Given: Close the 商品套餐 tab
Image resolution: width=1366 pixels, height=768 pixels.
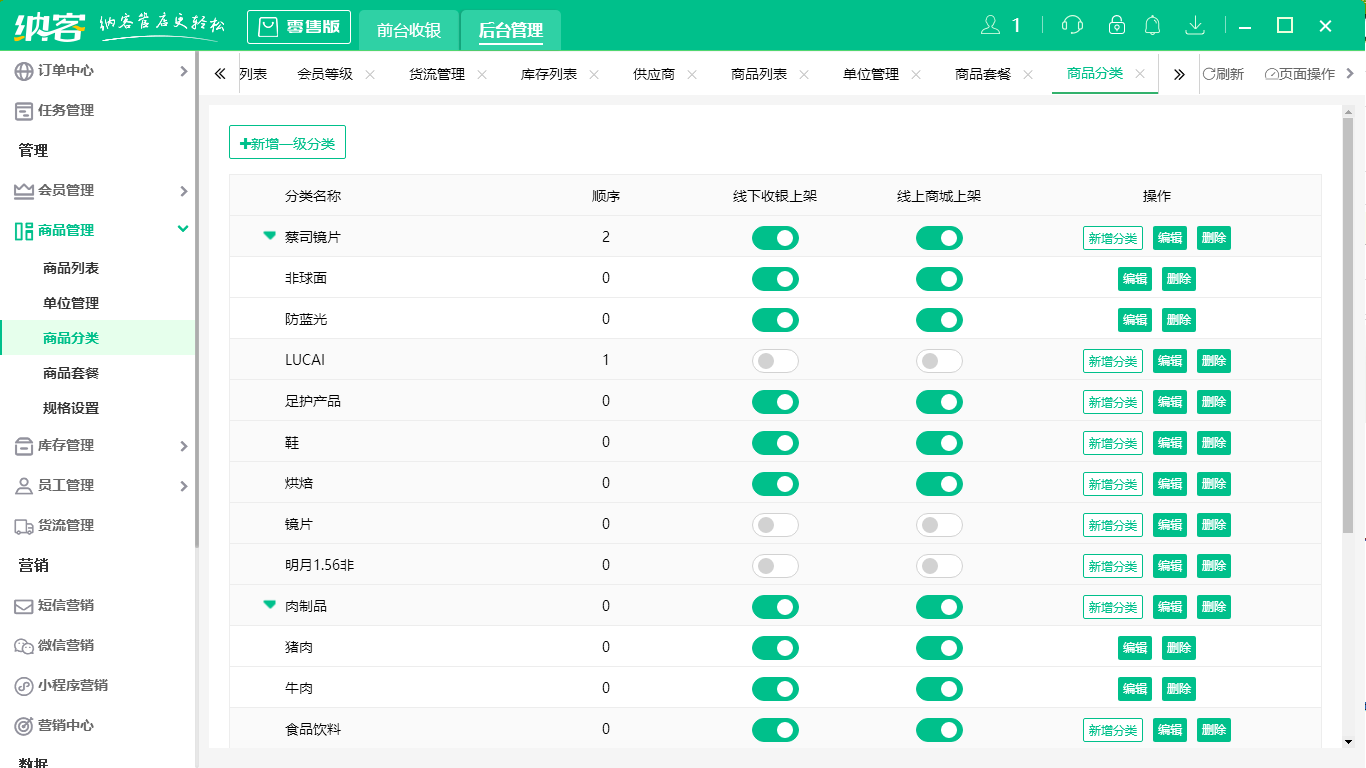Looking at the screenshot, I should point(1028,75).
